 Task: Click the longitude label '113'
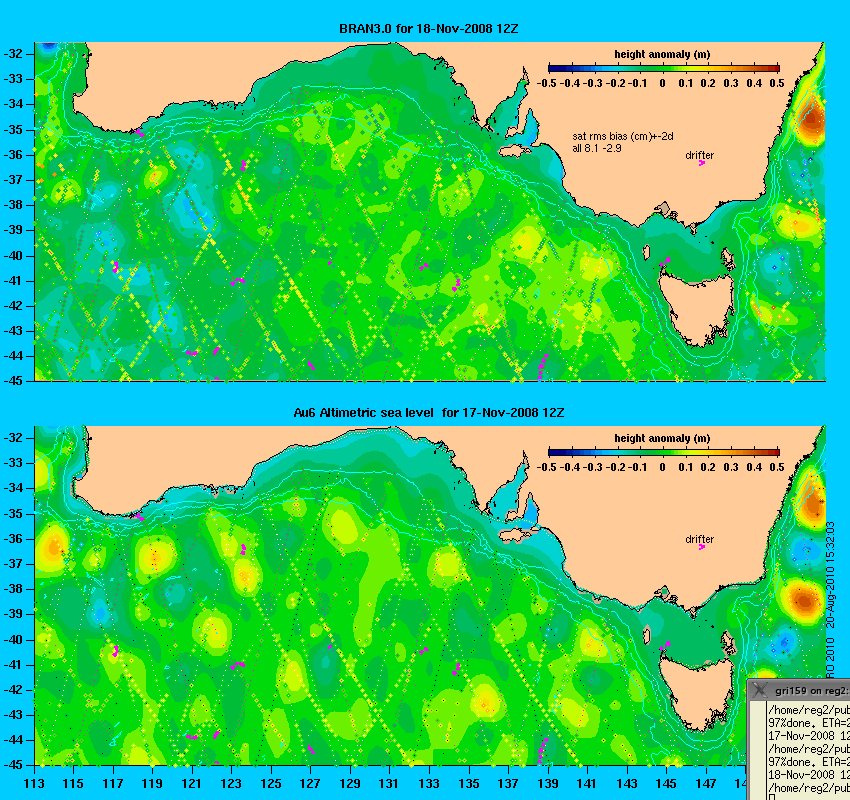click(34, 784)
